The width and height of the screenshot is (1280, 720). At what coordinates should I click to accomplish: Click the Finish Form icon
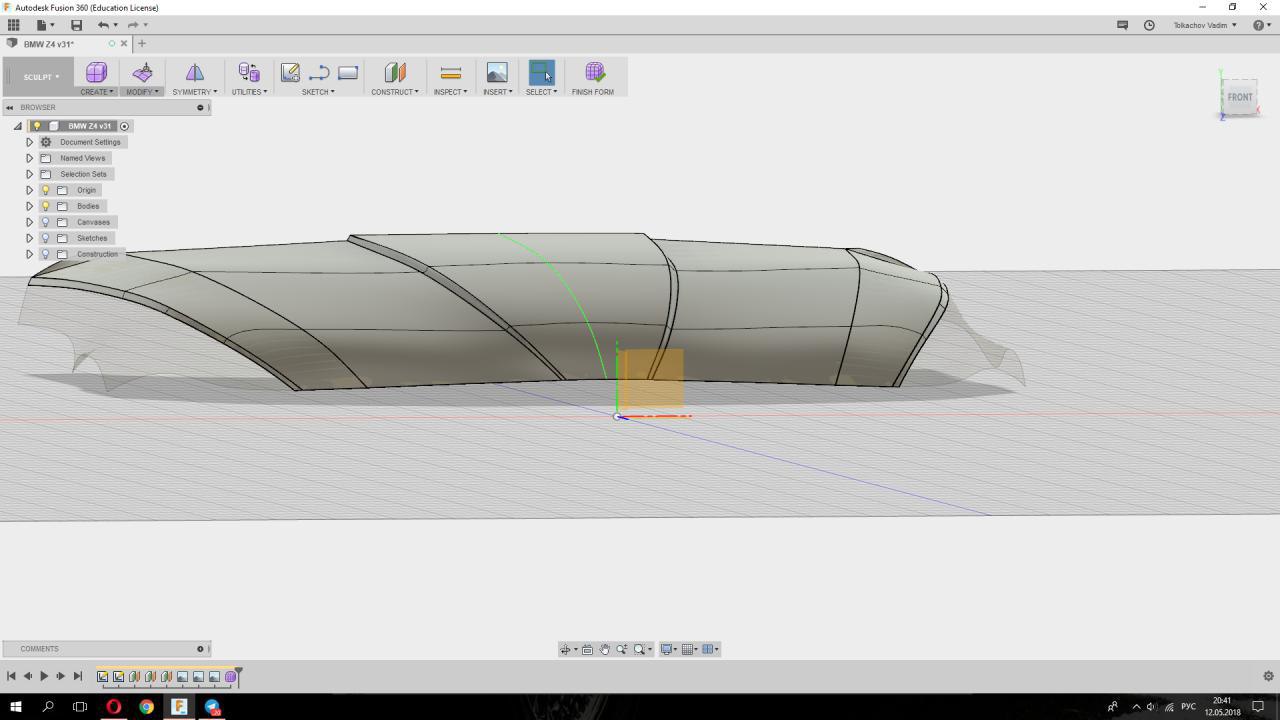point(594,72)
